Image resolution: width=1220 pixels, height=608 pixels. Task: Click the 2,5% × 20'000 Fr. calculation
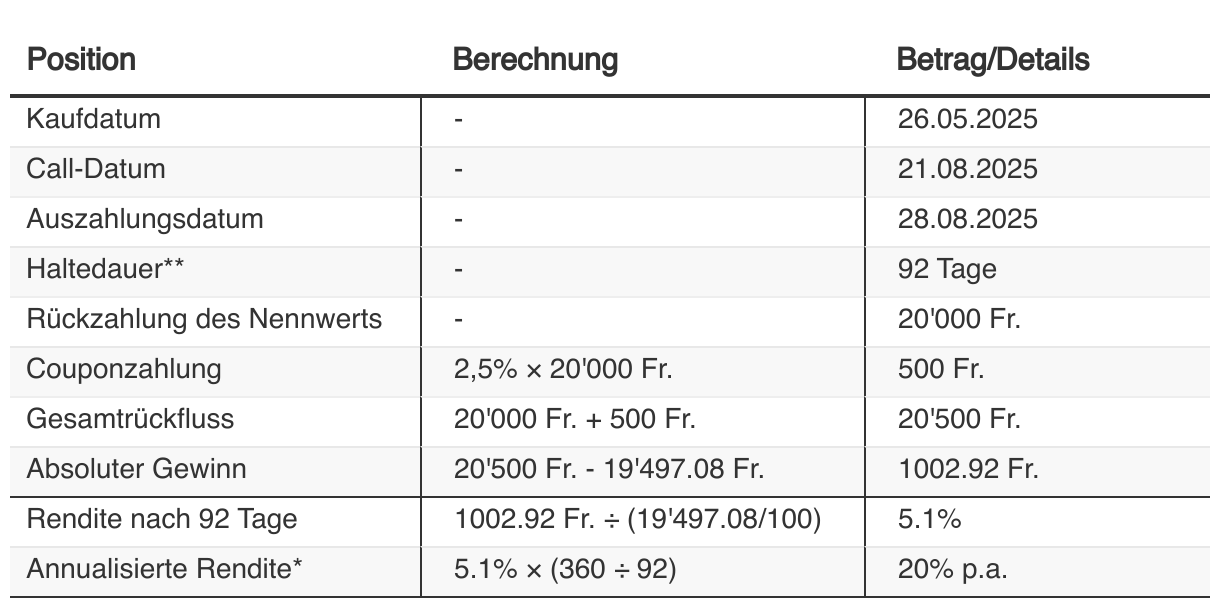coord(563,370)
